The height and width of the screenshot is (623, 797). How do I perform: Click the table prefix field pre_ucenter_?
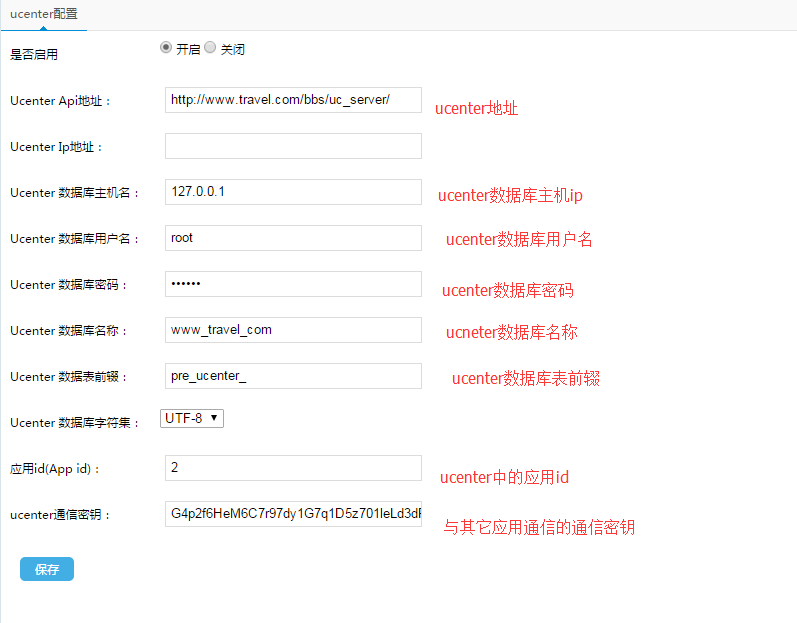293,376
